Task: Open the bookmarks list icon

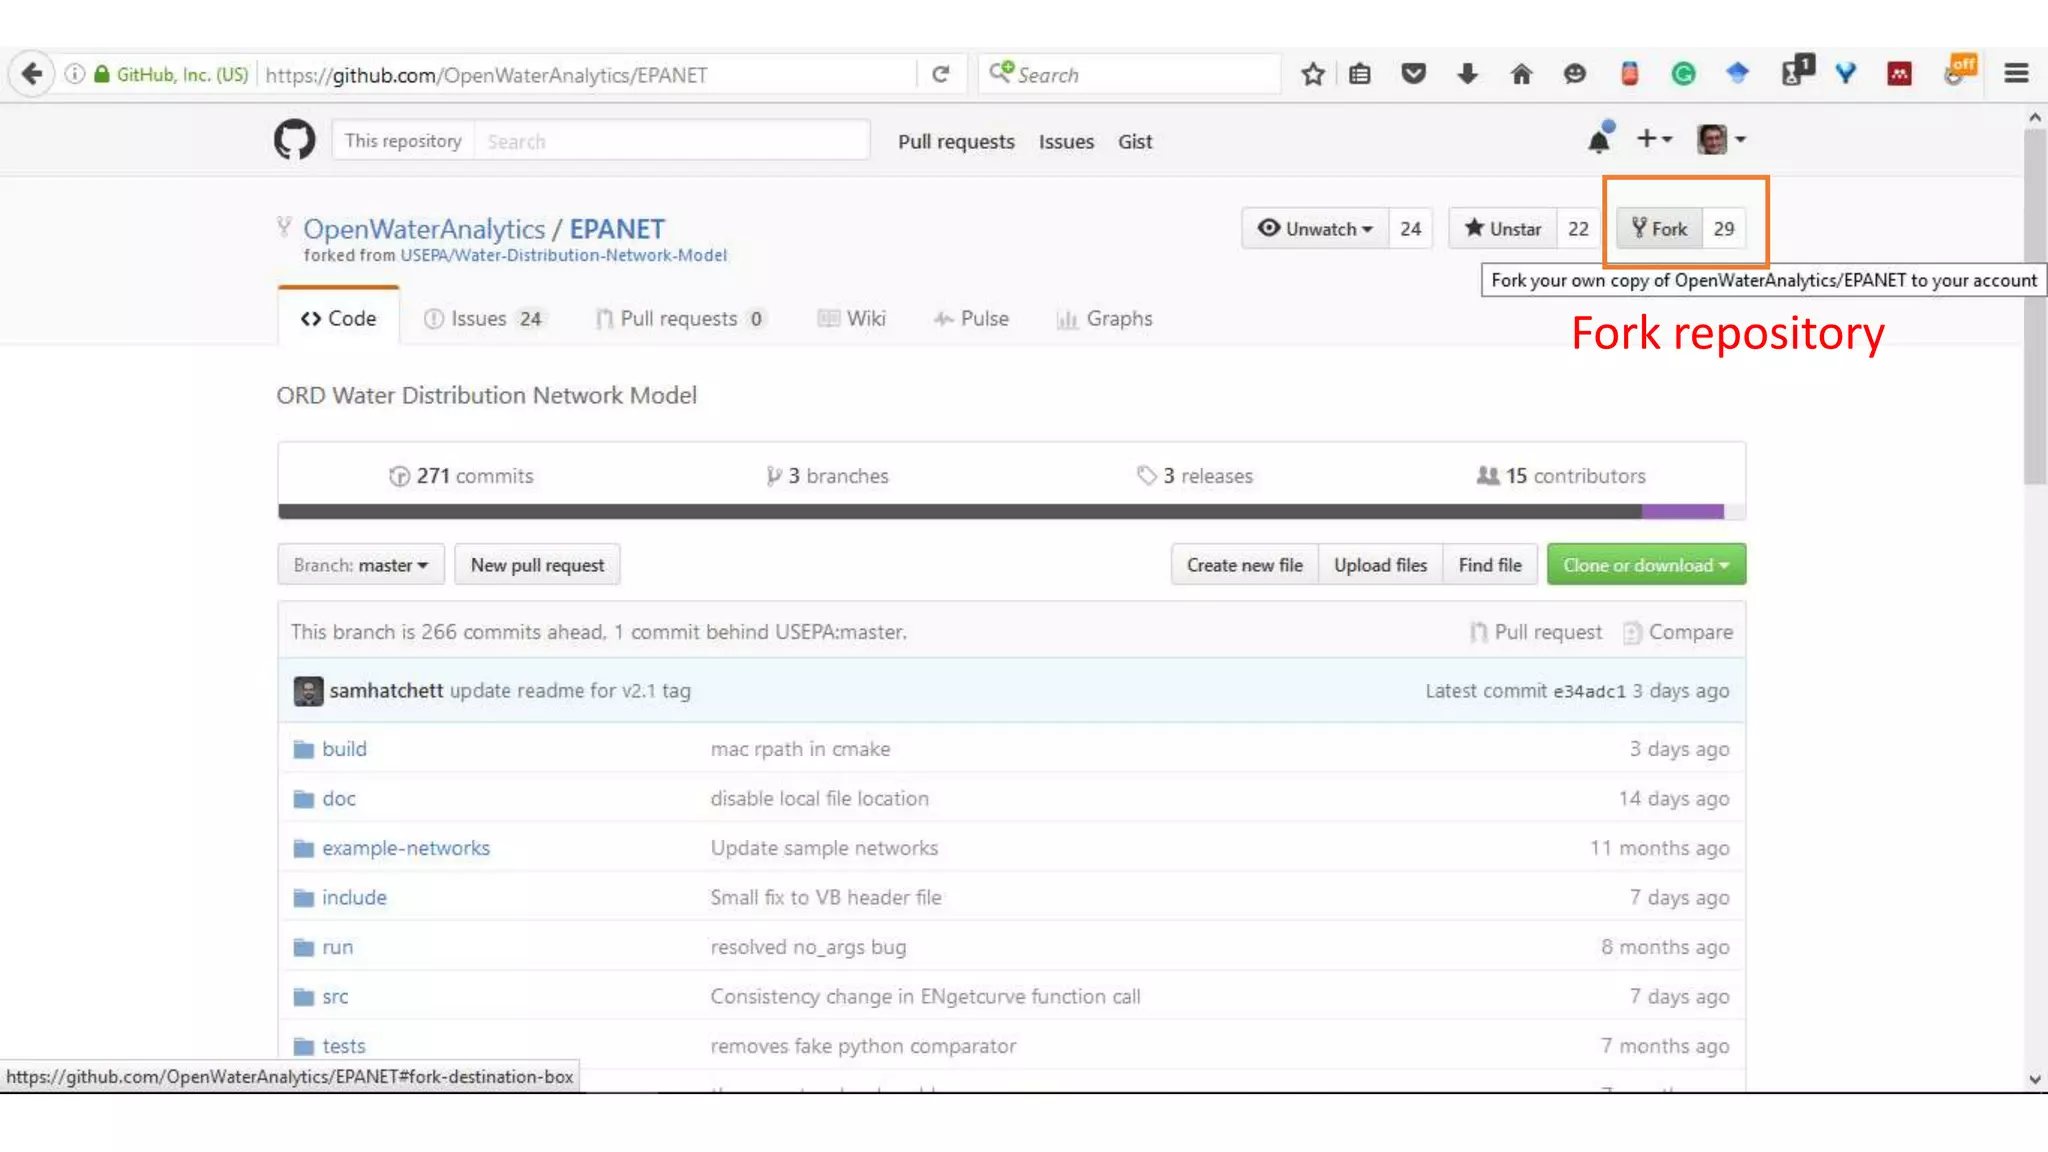Action: click(x=1360, y=74)
